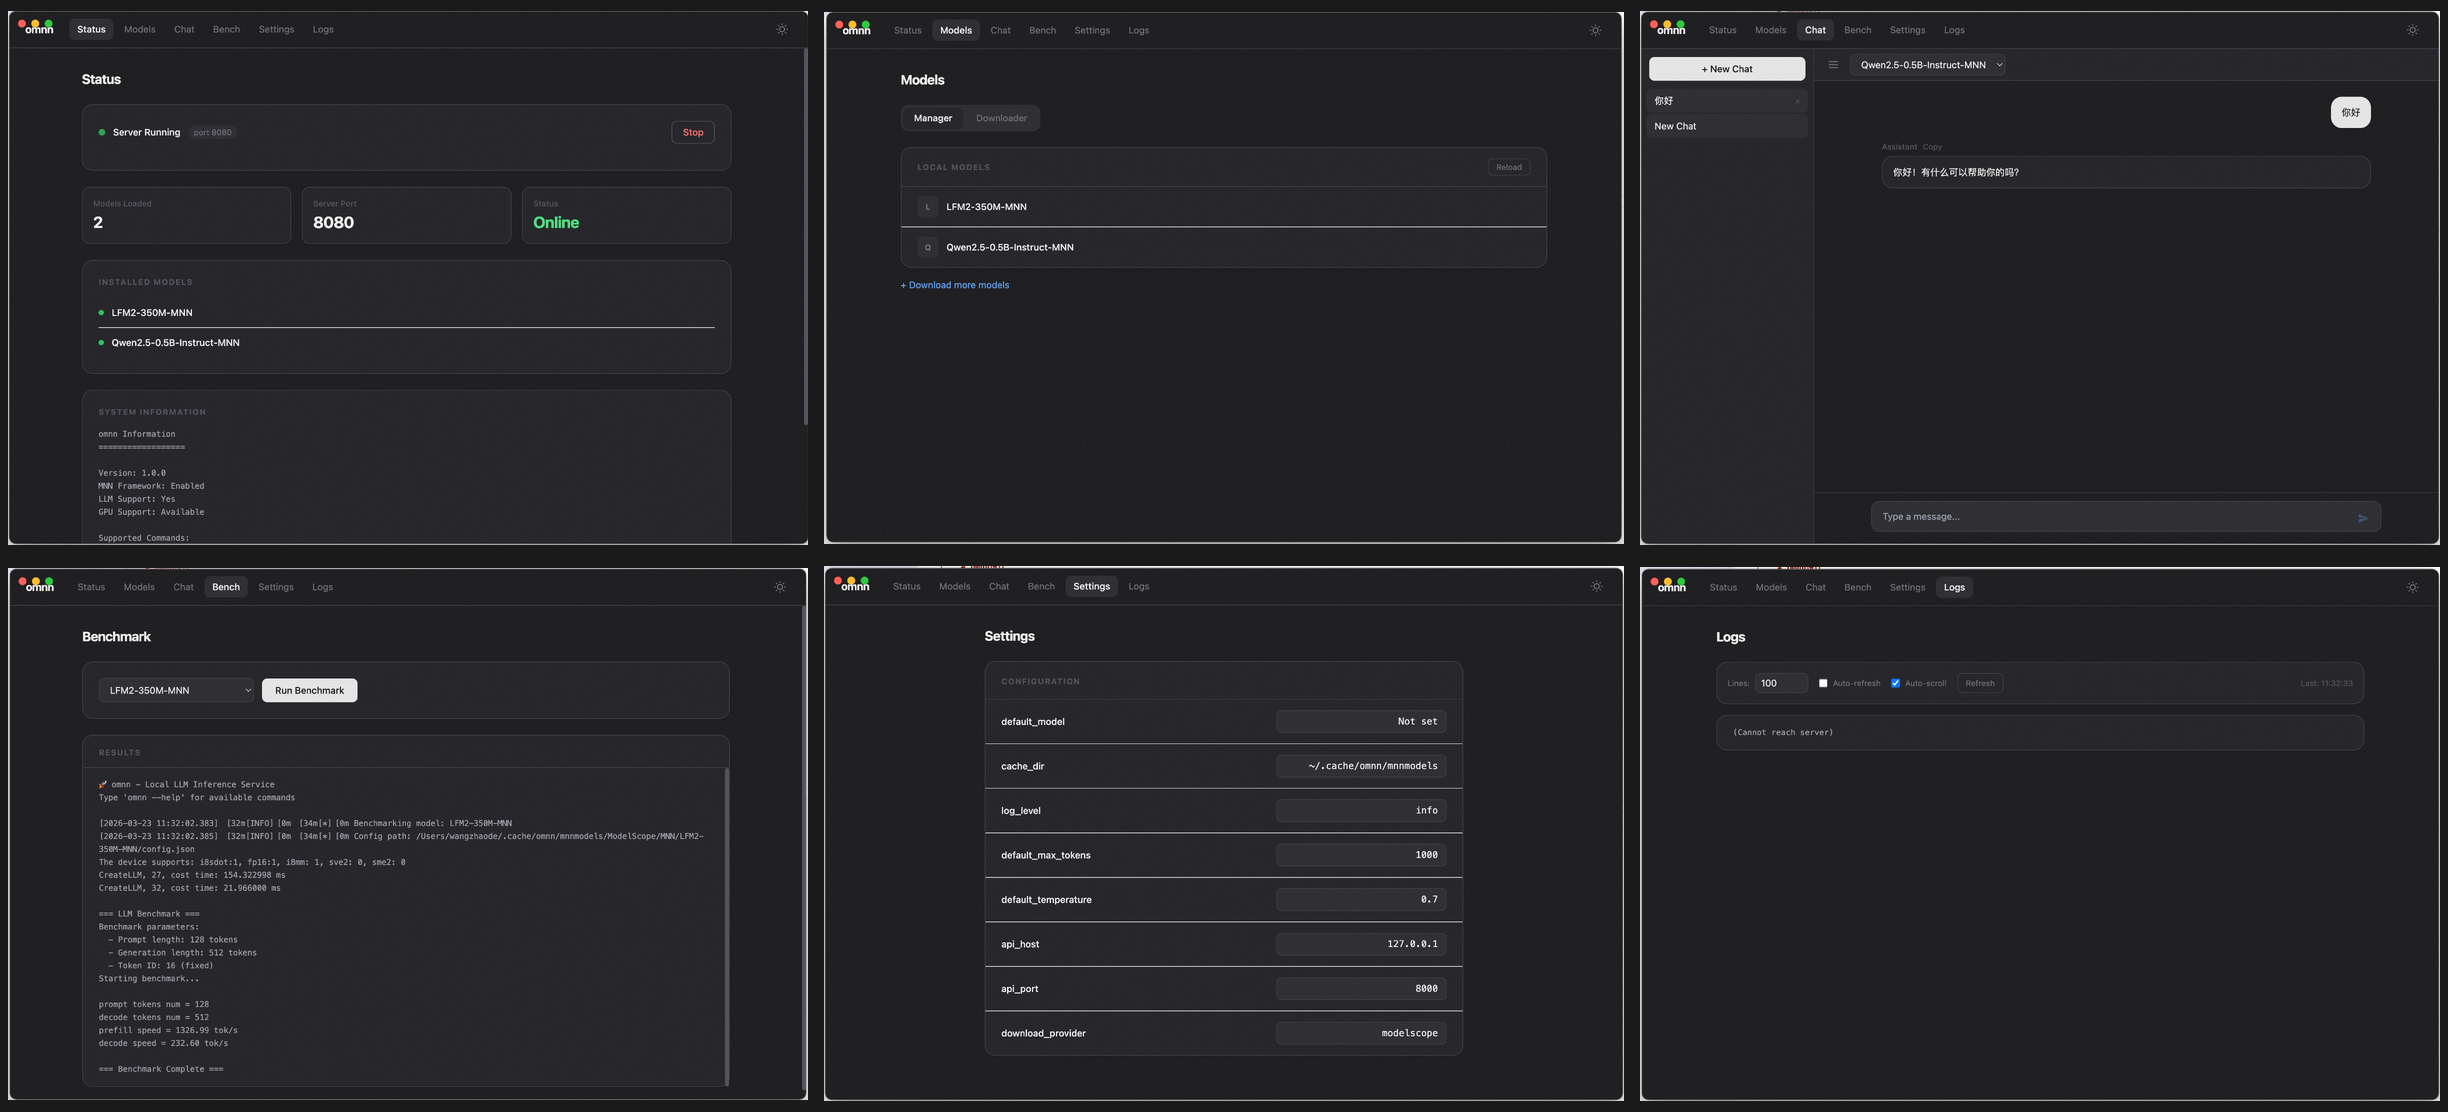
Task: Click the Q avatar icon beside Qwen2.5-0.5B-Instruct-MNN
Action: tap(927, 247)
